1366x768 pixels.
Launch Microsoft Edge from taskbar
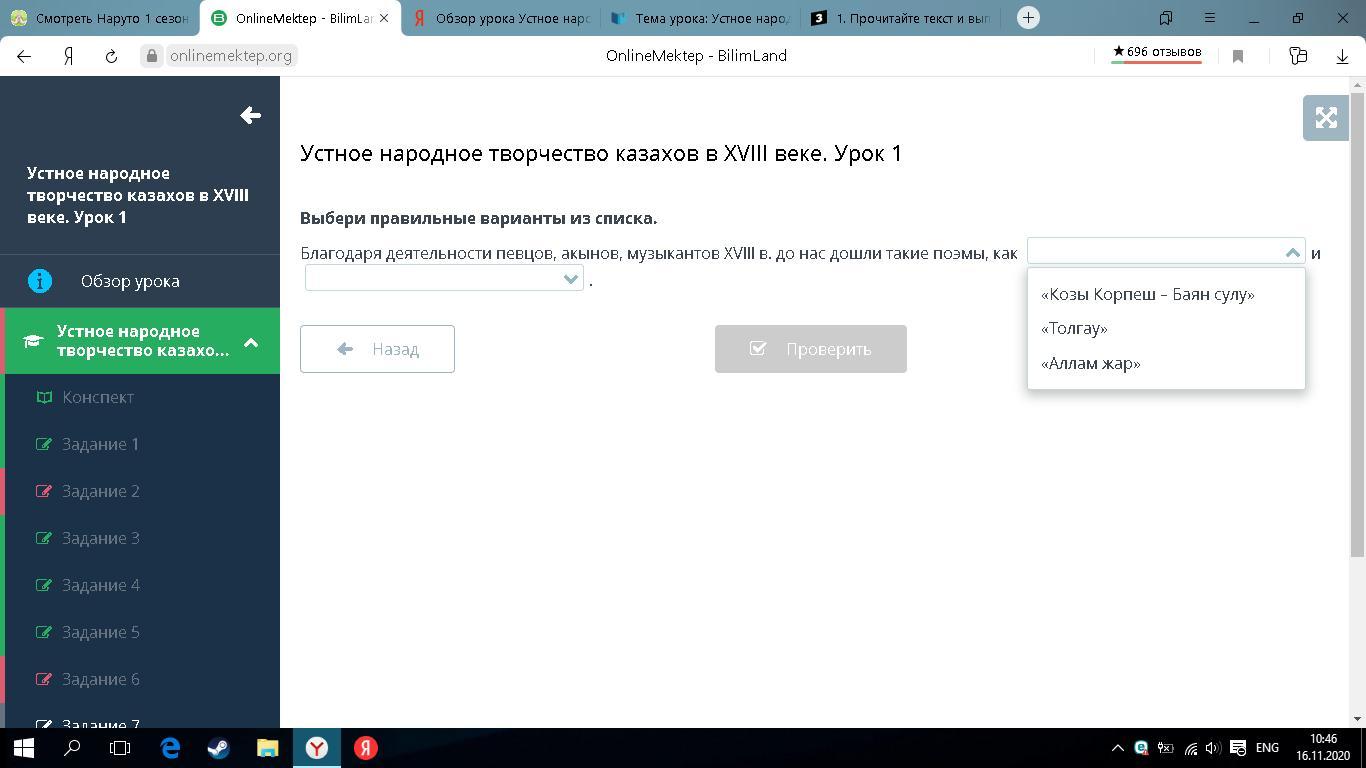pos(170,748)
